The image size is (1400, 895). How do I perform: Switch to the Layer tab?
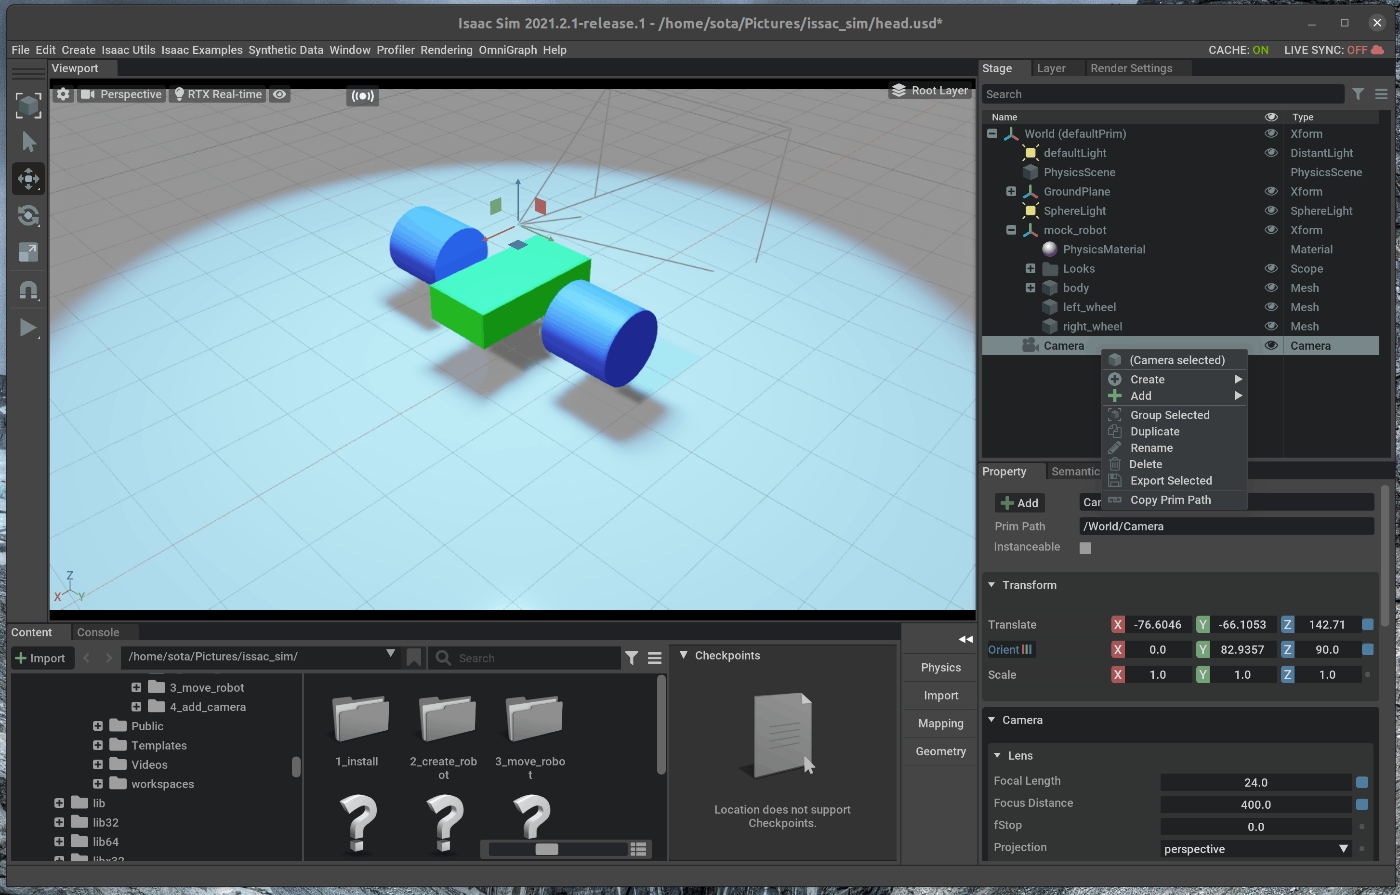click(x=1051, y=68)
